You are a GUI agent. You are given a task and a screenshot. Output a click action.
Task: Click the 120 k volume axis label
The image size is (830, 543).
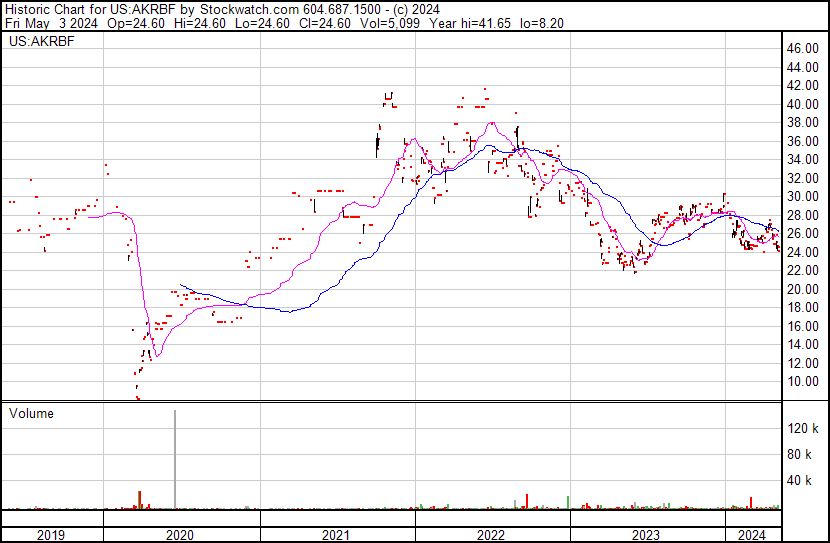[x=804, y=429]
